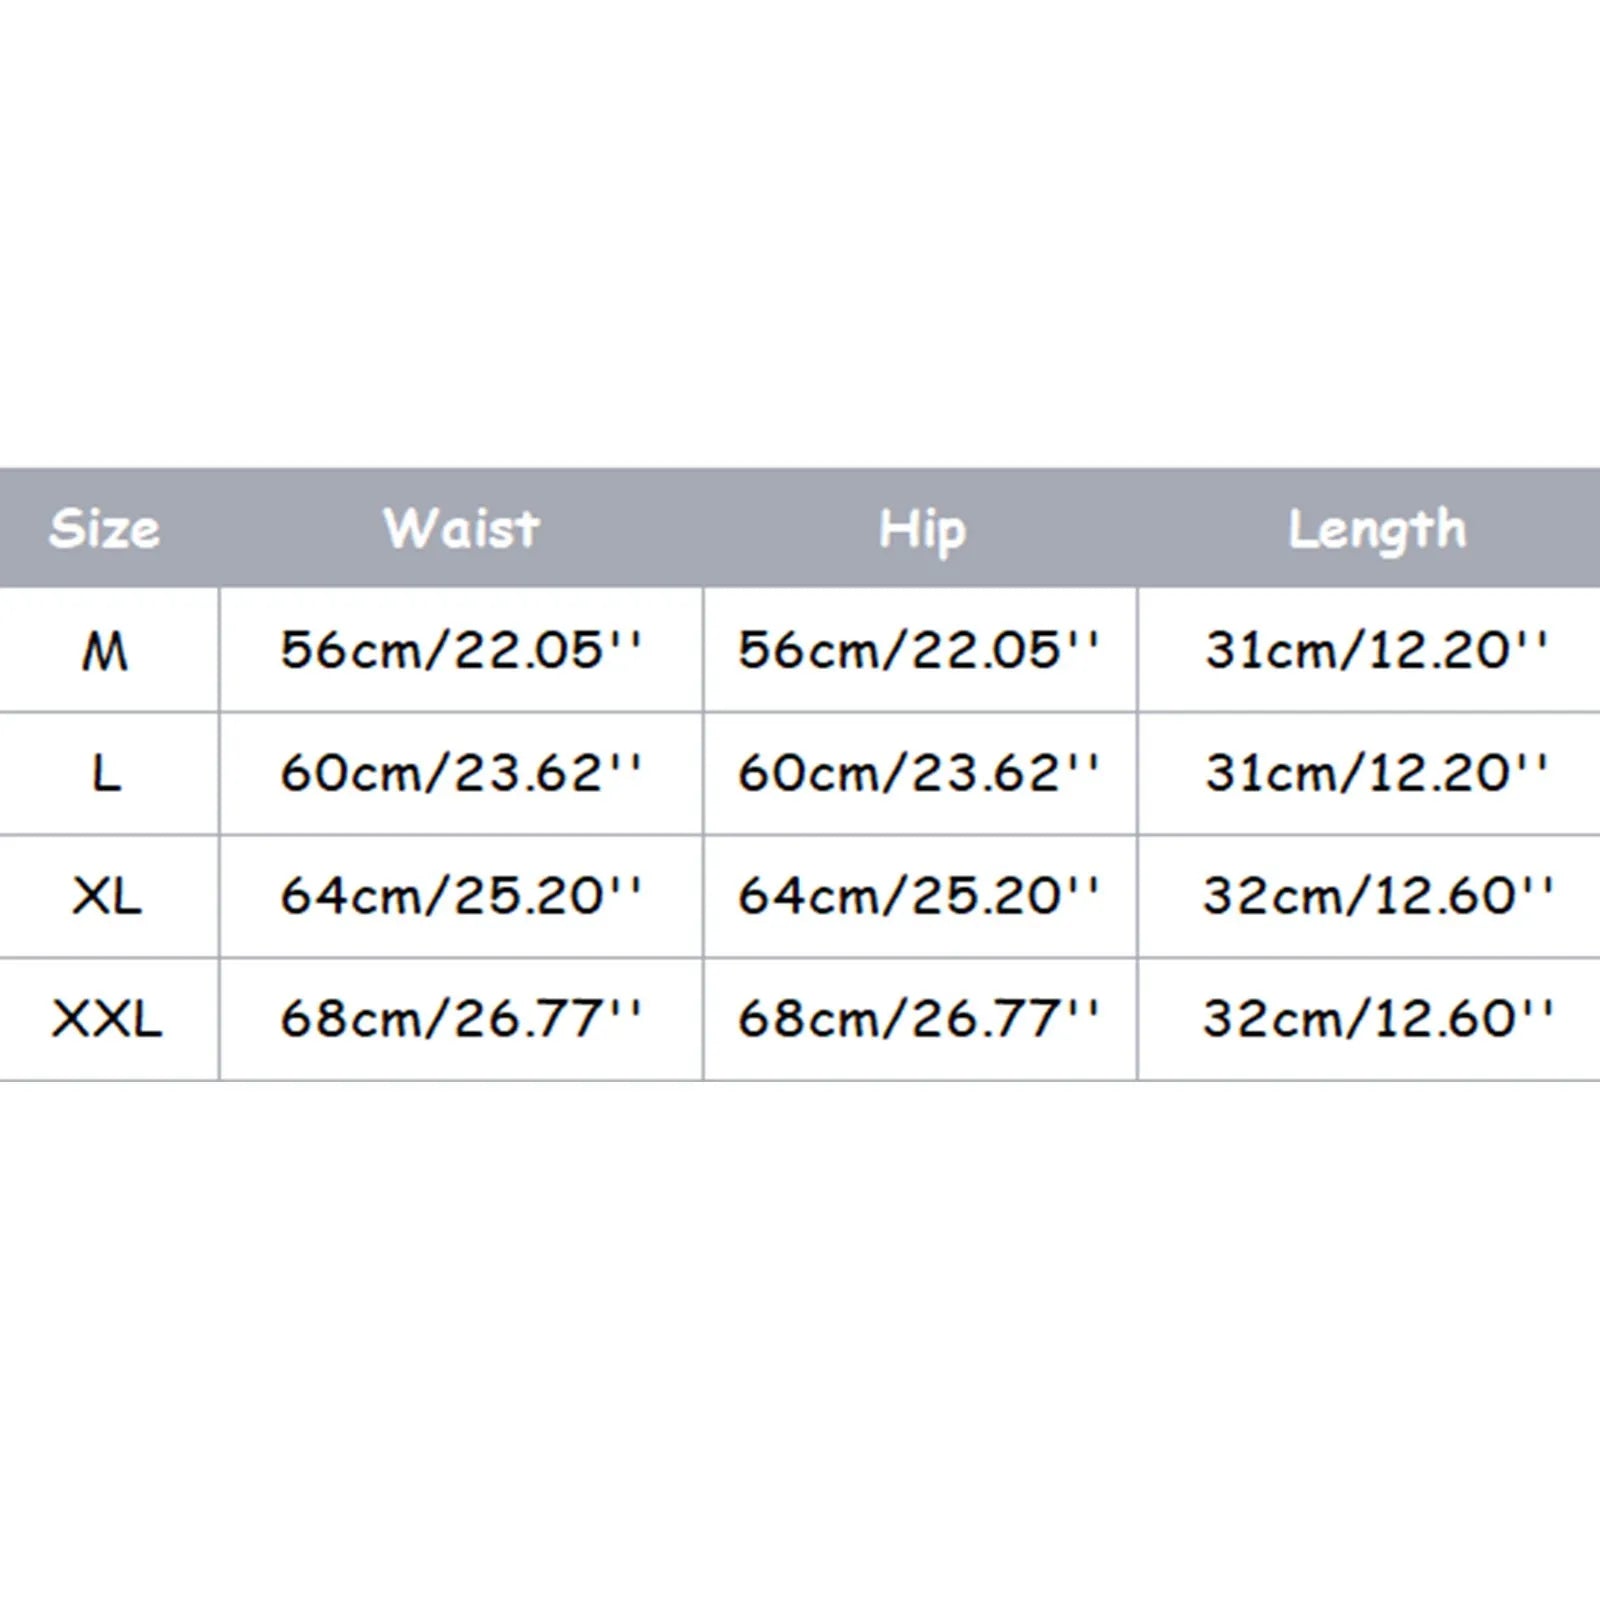Click M length value 31cm/12.20''
This screenshot has height=1600, width=1600.
click(1376, 650)
